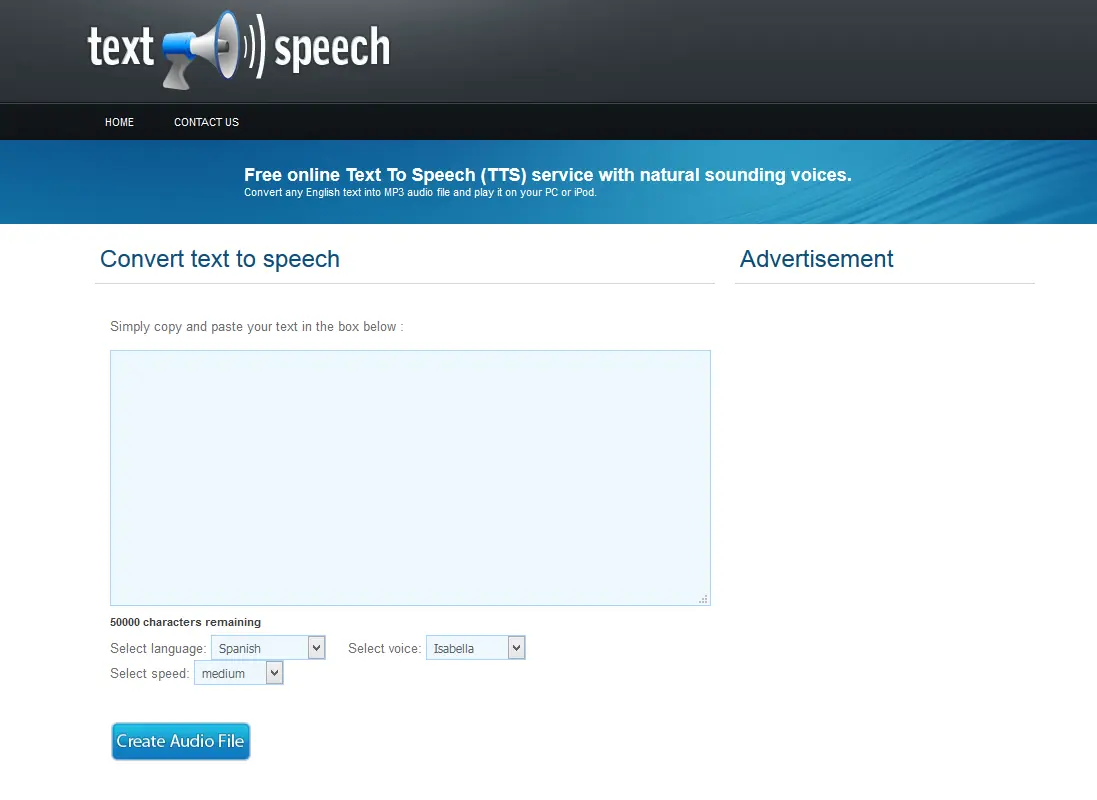
Task: Open the Select speed dropdown showing medium
Action: (x=239, y=673)
